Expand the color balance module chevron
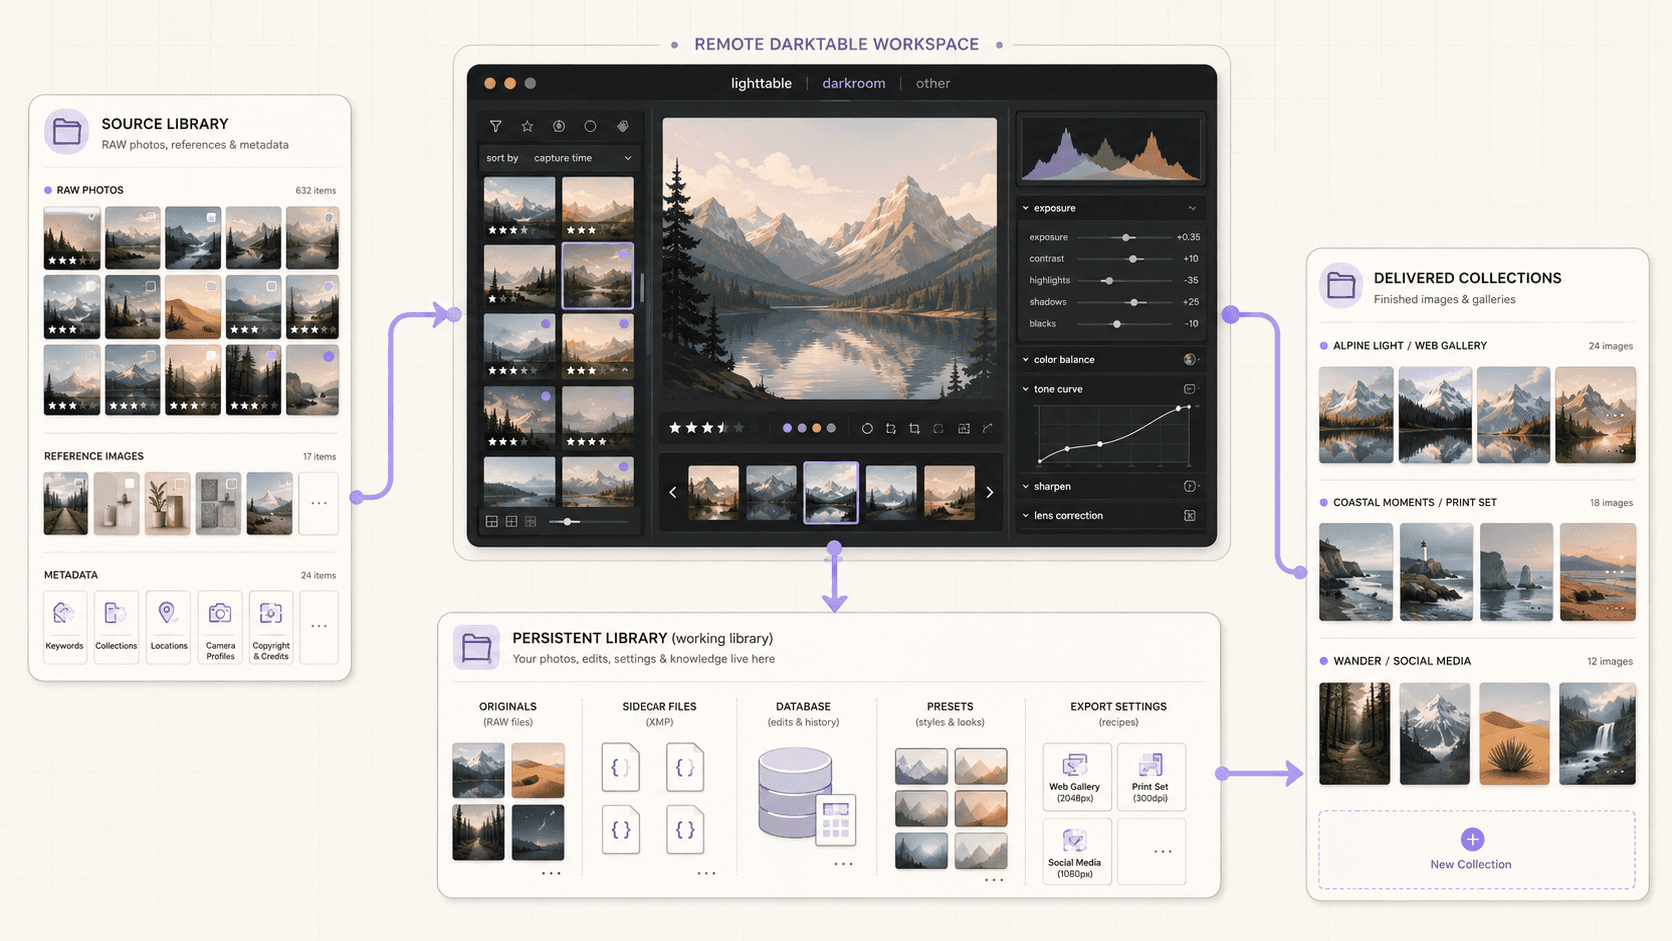 (1025, 359)
